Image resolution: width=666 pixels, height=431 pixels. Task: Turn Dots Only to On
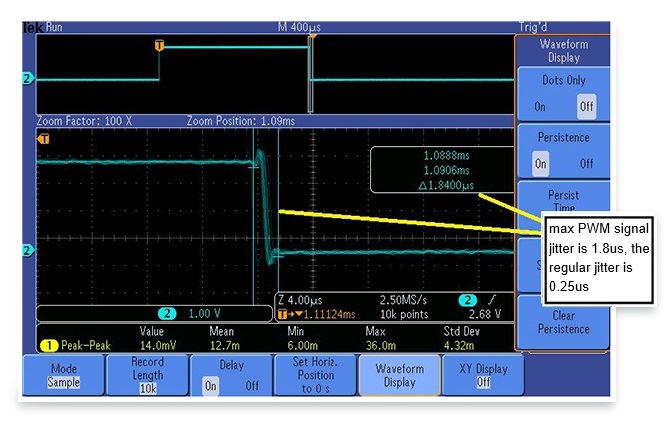[x=540, y=106]
